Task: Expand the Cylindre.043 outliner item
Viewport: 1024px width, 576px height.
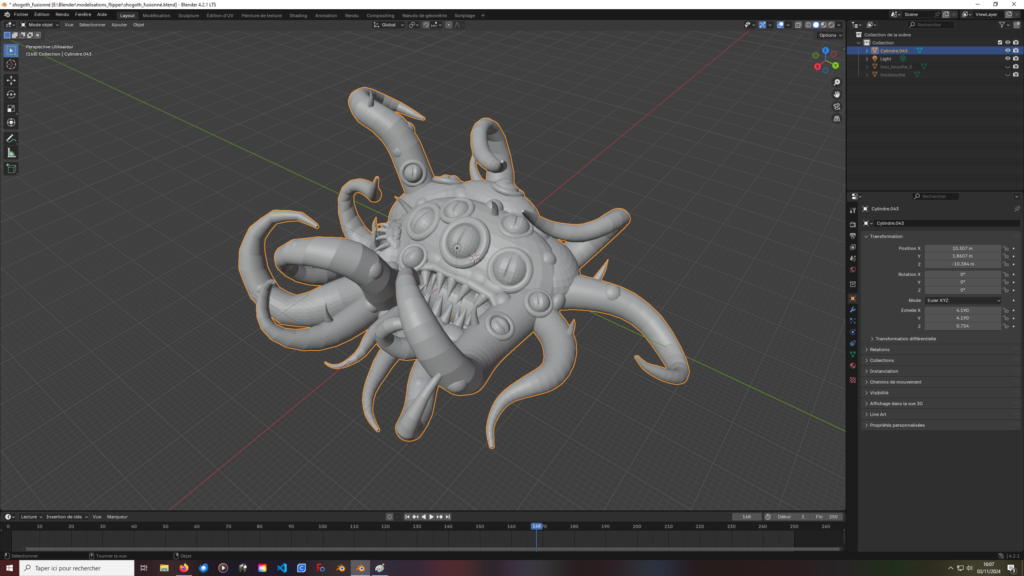Action: point(867,51)
